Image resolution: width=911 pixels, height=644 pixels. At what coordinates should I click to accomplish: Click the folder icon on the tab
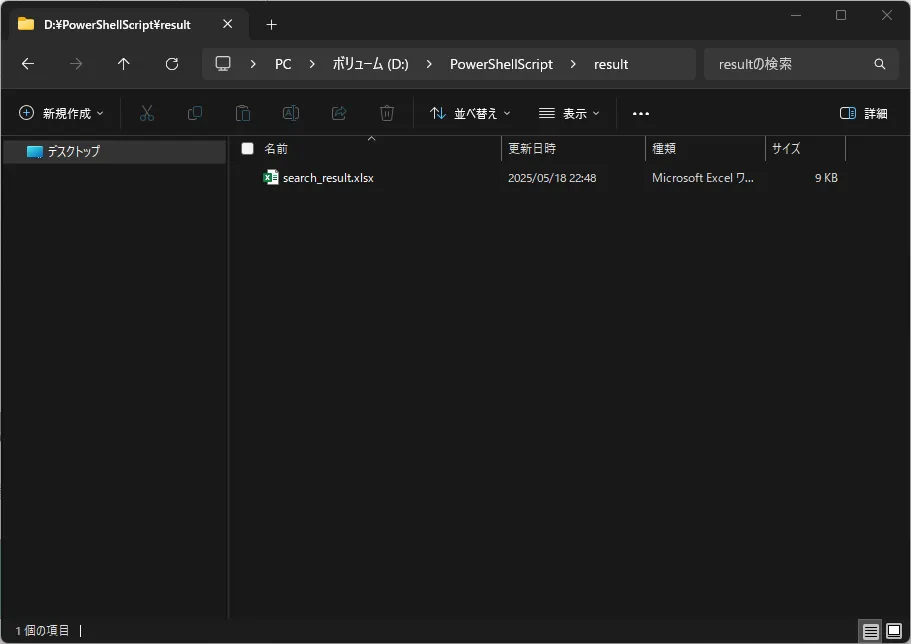[x=26, y=24]
